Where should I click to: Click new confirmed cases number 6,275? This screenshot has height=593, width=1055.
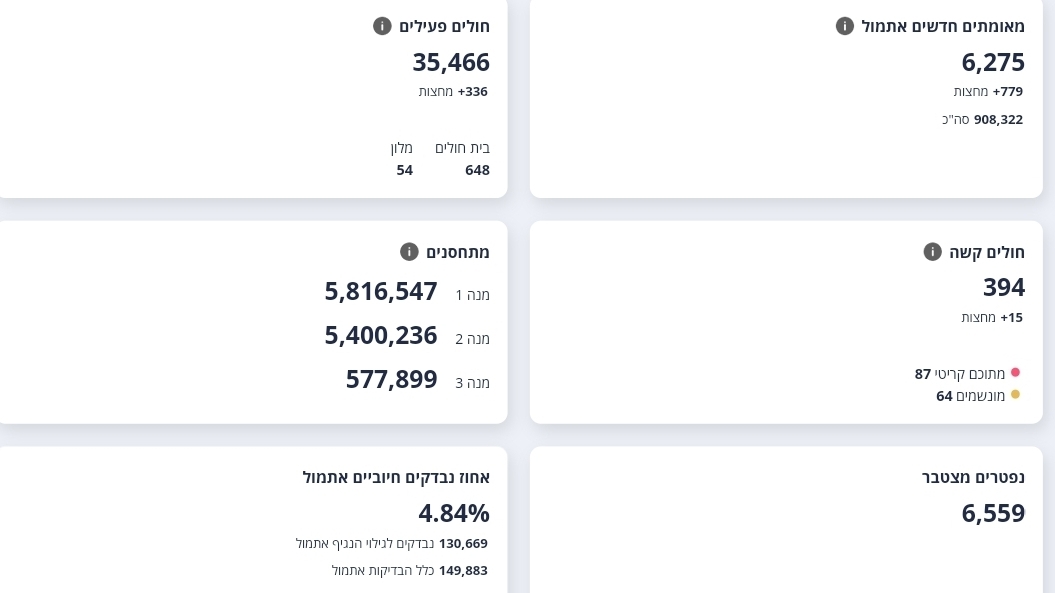993,62
